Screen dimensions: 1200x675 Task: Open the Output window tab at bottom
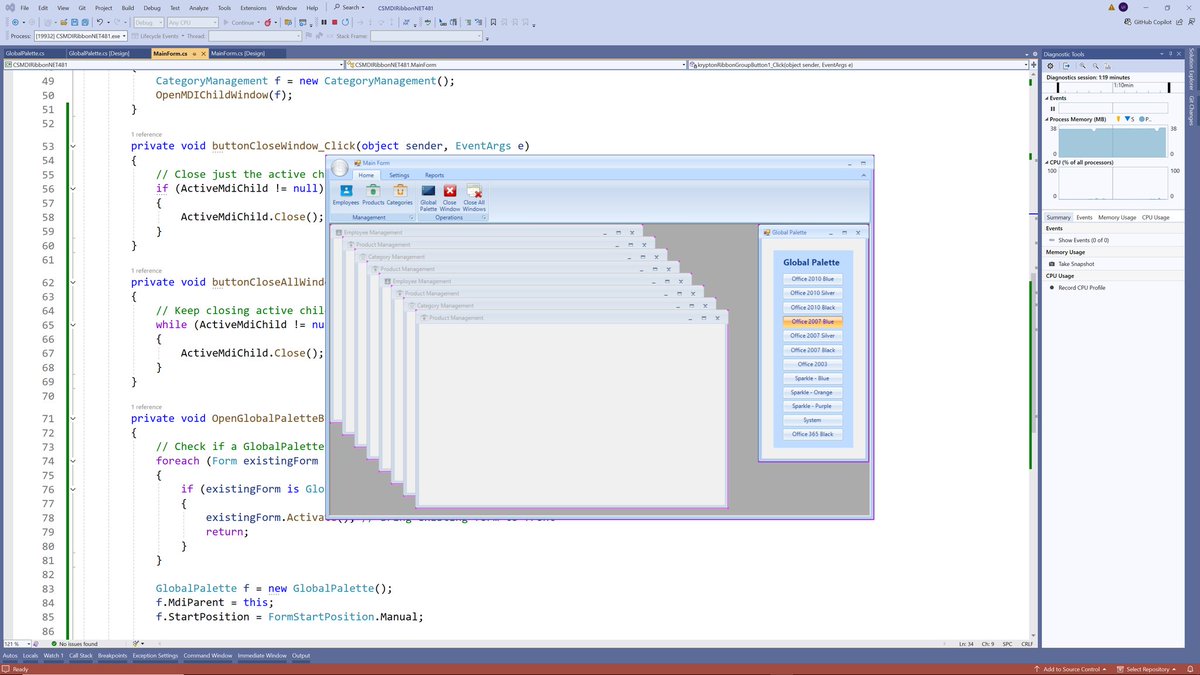301,656
